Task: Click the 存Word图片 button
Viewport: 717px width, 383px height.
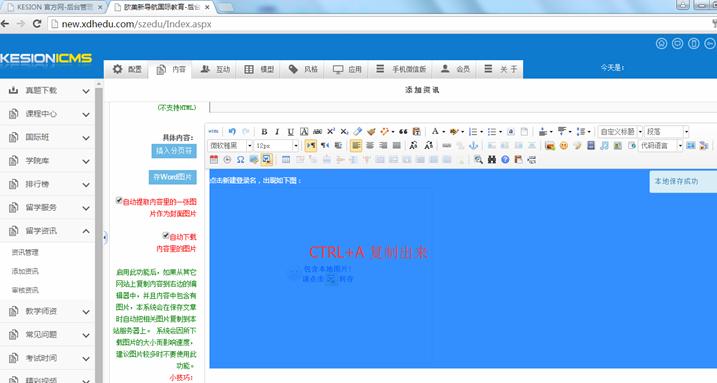Action: pyautogui.click(x=172, y=177)
